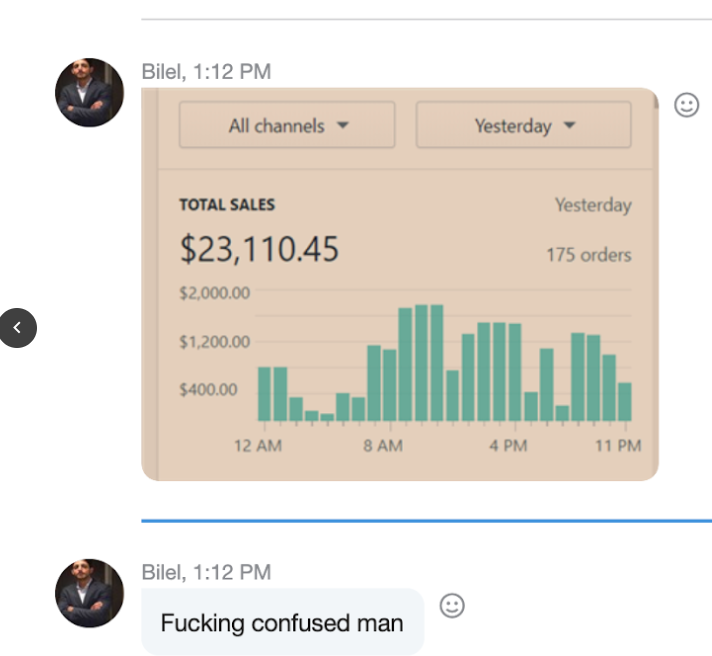Click the "TOTAL SALES" heading
The height and width of the screenshot is (656, 712).
(227, 205)
